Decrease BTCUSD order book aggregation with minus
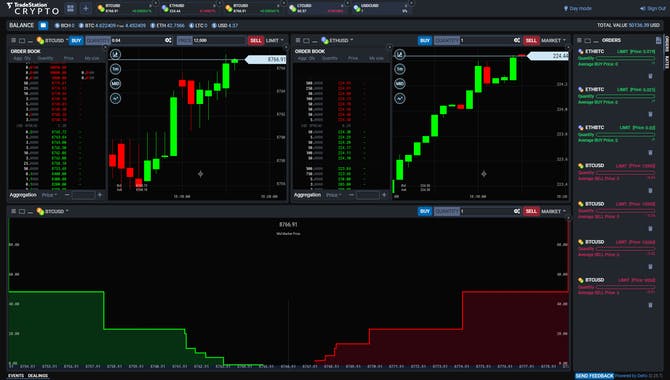670x380 pixels. tap(67, 195)
